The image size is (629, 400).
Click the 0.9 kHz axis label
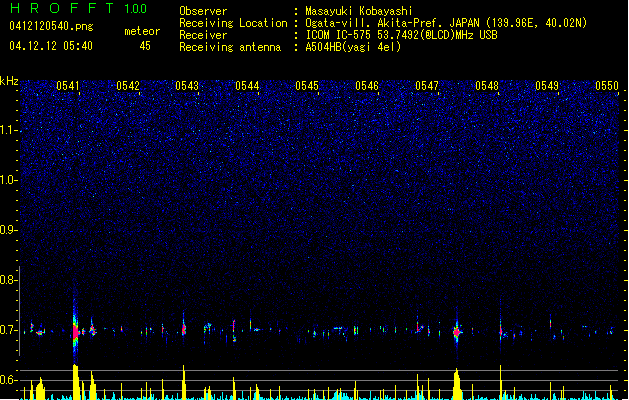(x=8, y=230)
